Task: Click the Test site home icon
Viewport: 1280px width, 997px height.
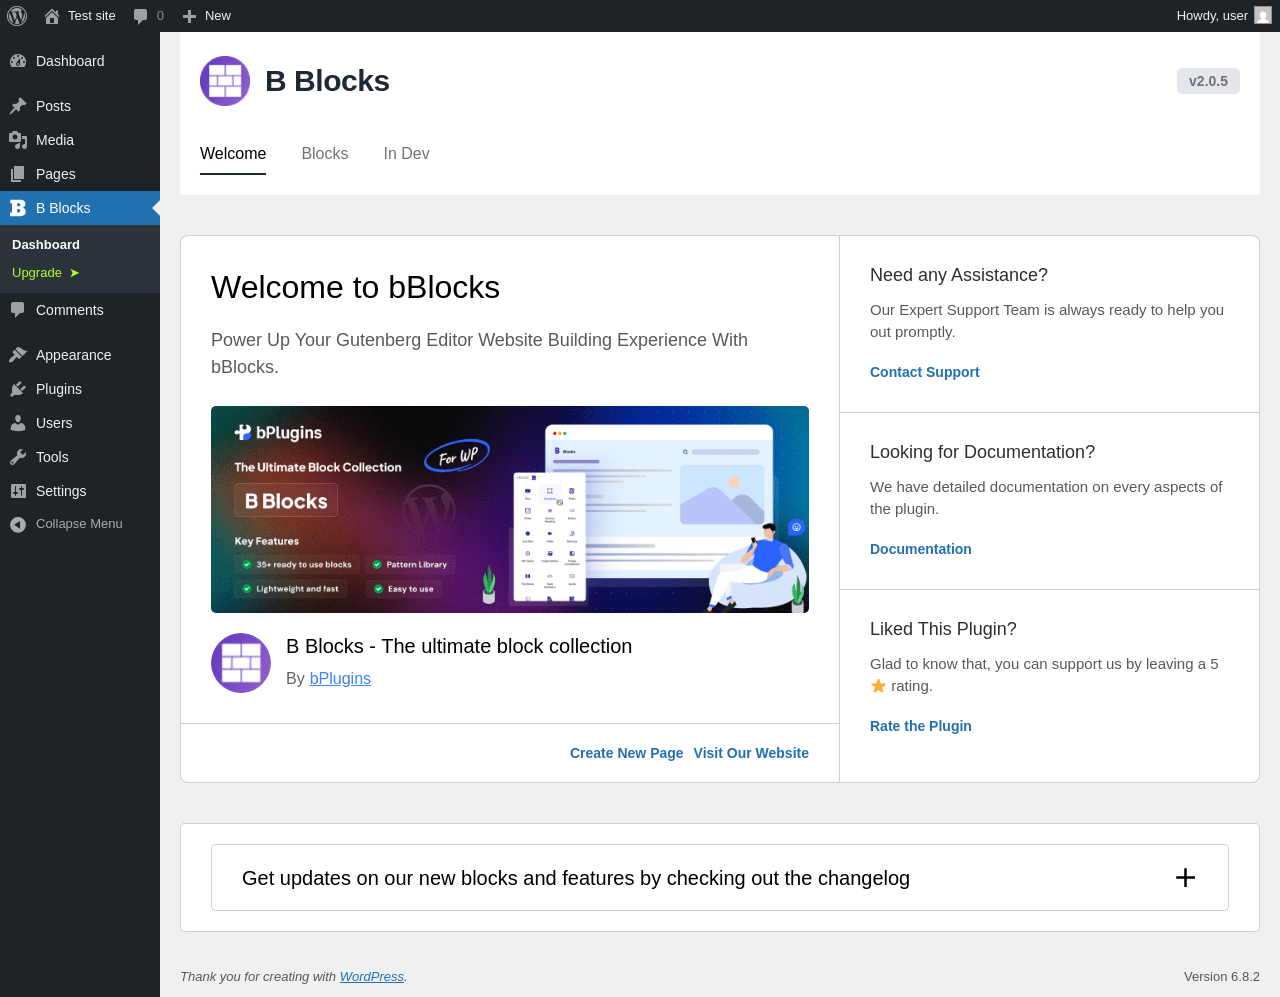Action: 52,16
